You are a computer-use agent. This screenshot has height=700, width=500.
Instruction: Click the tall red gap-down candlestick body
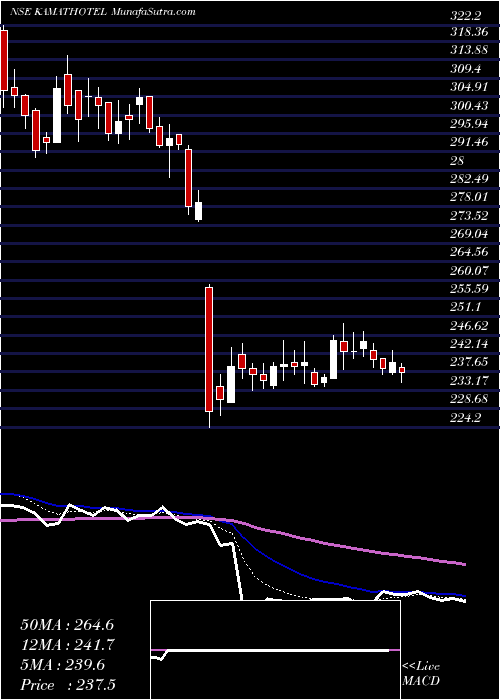pos(209,350)
